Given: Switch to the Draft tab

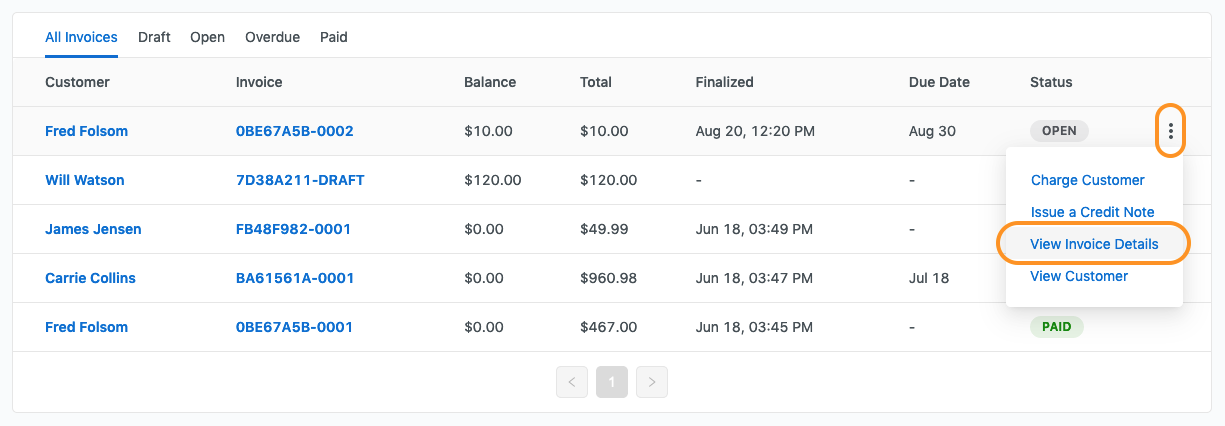Looking at the screenshot, I should [x=154, y=37].
